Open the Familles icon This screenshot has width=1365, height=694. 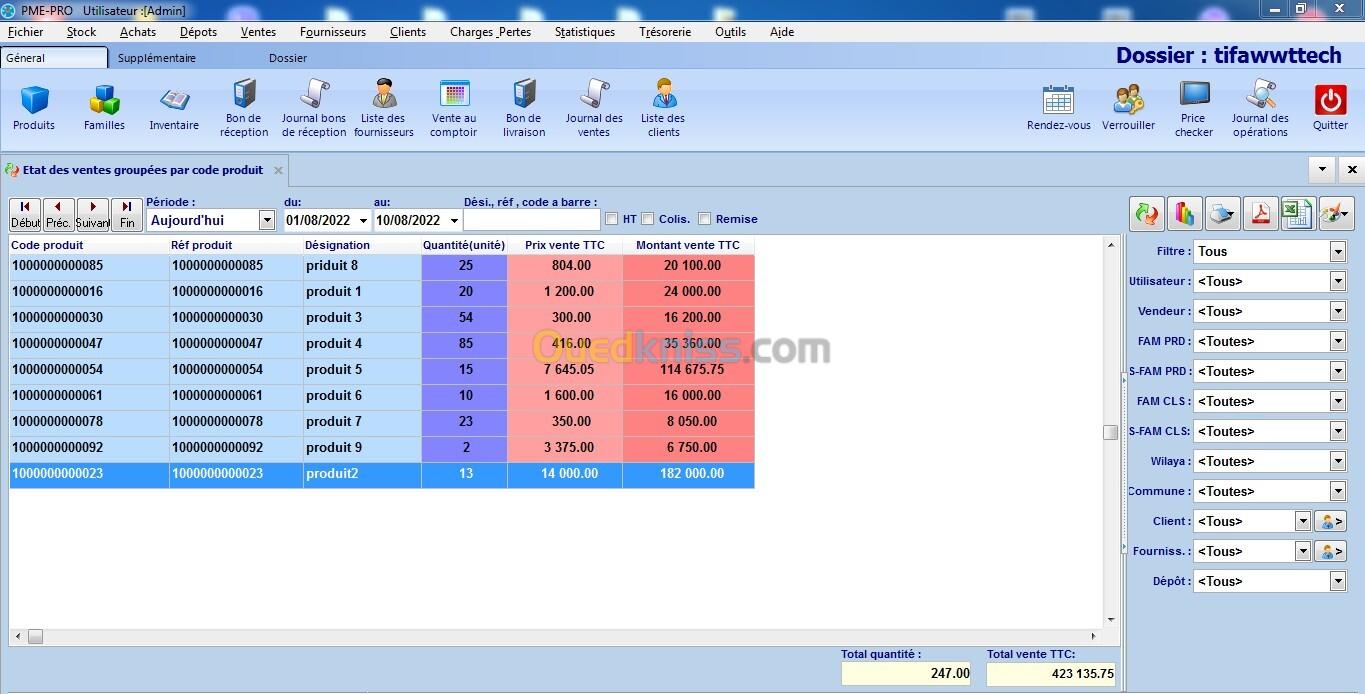(104, 108)
